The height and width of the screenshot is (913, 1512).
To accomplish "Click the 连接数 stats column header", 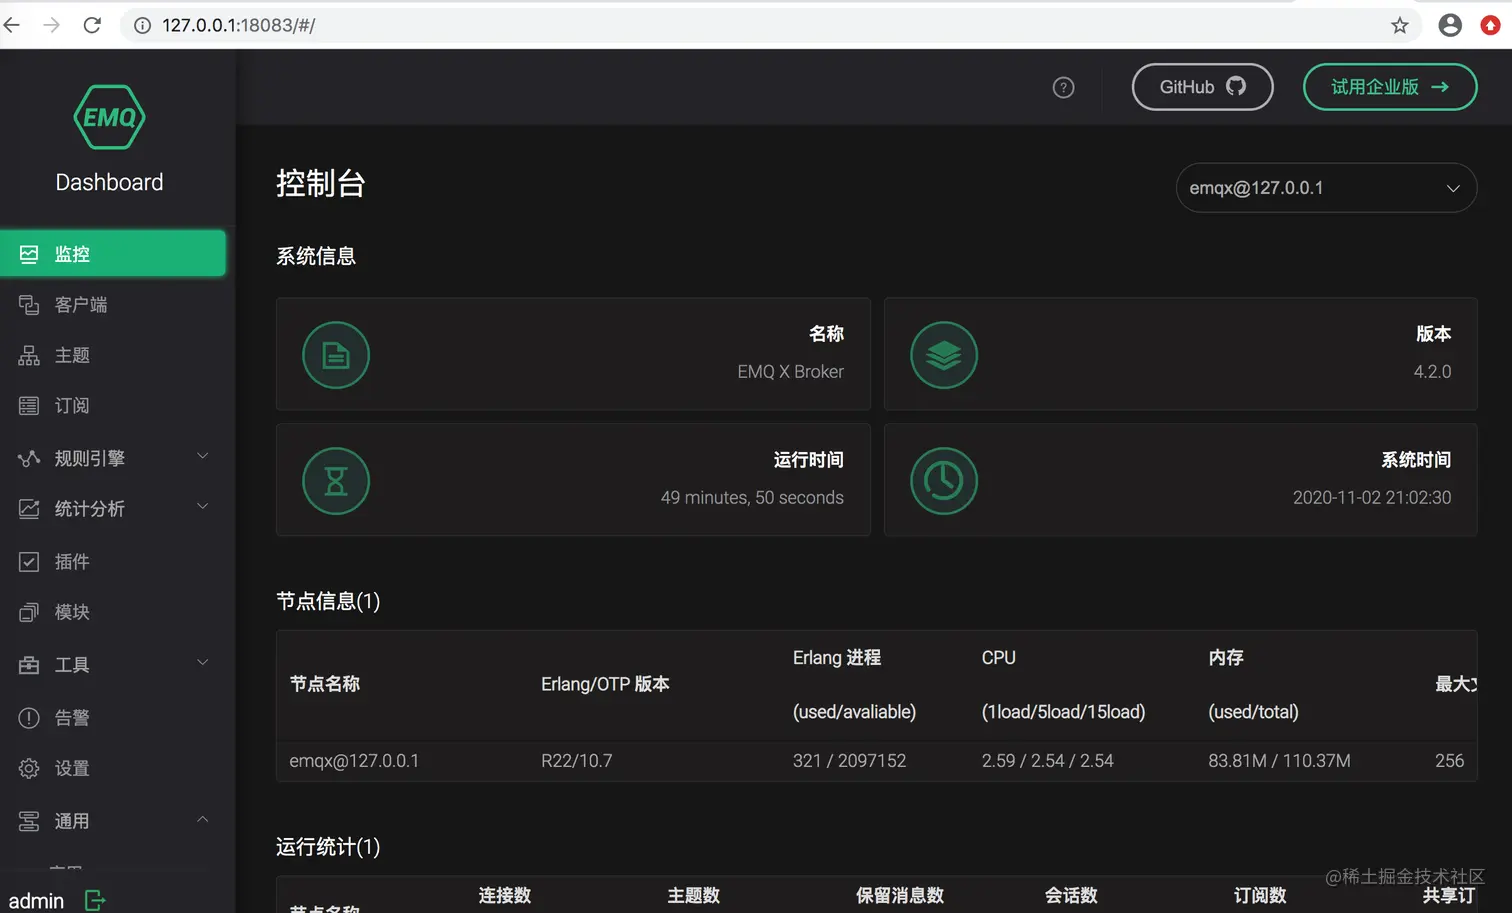I will [x=505, y=896].
